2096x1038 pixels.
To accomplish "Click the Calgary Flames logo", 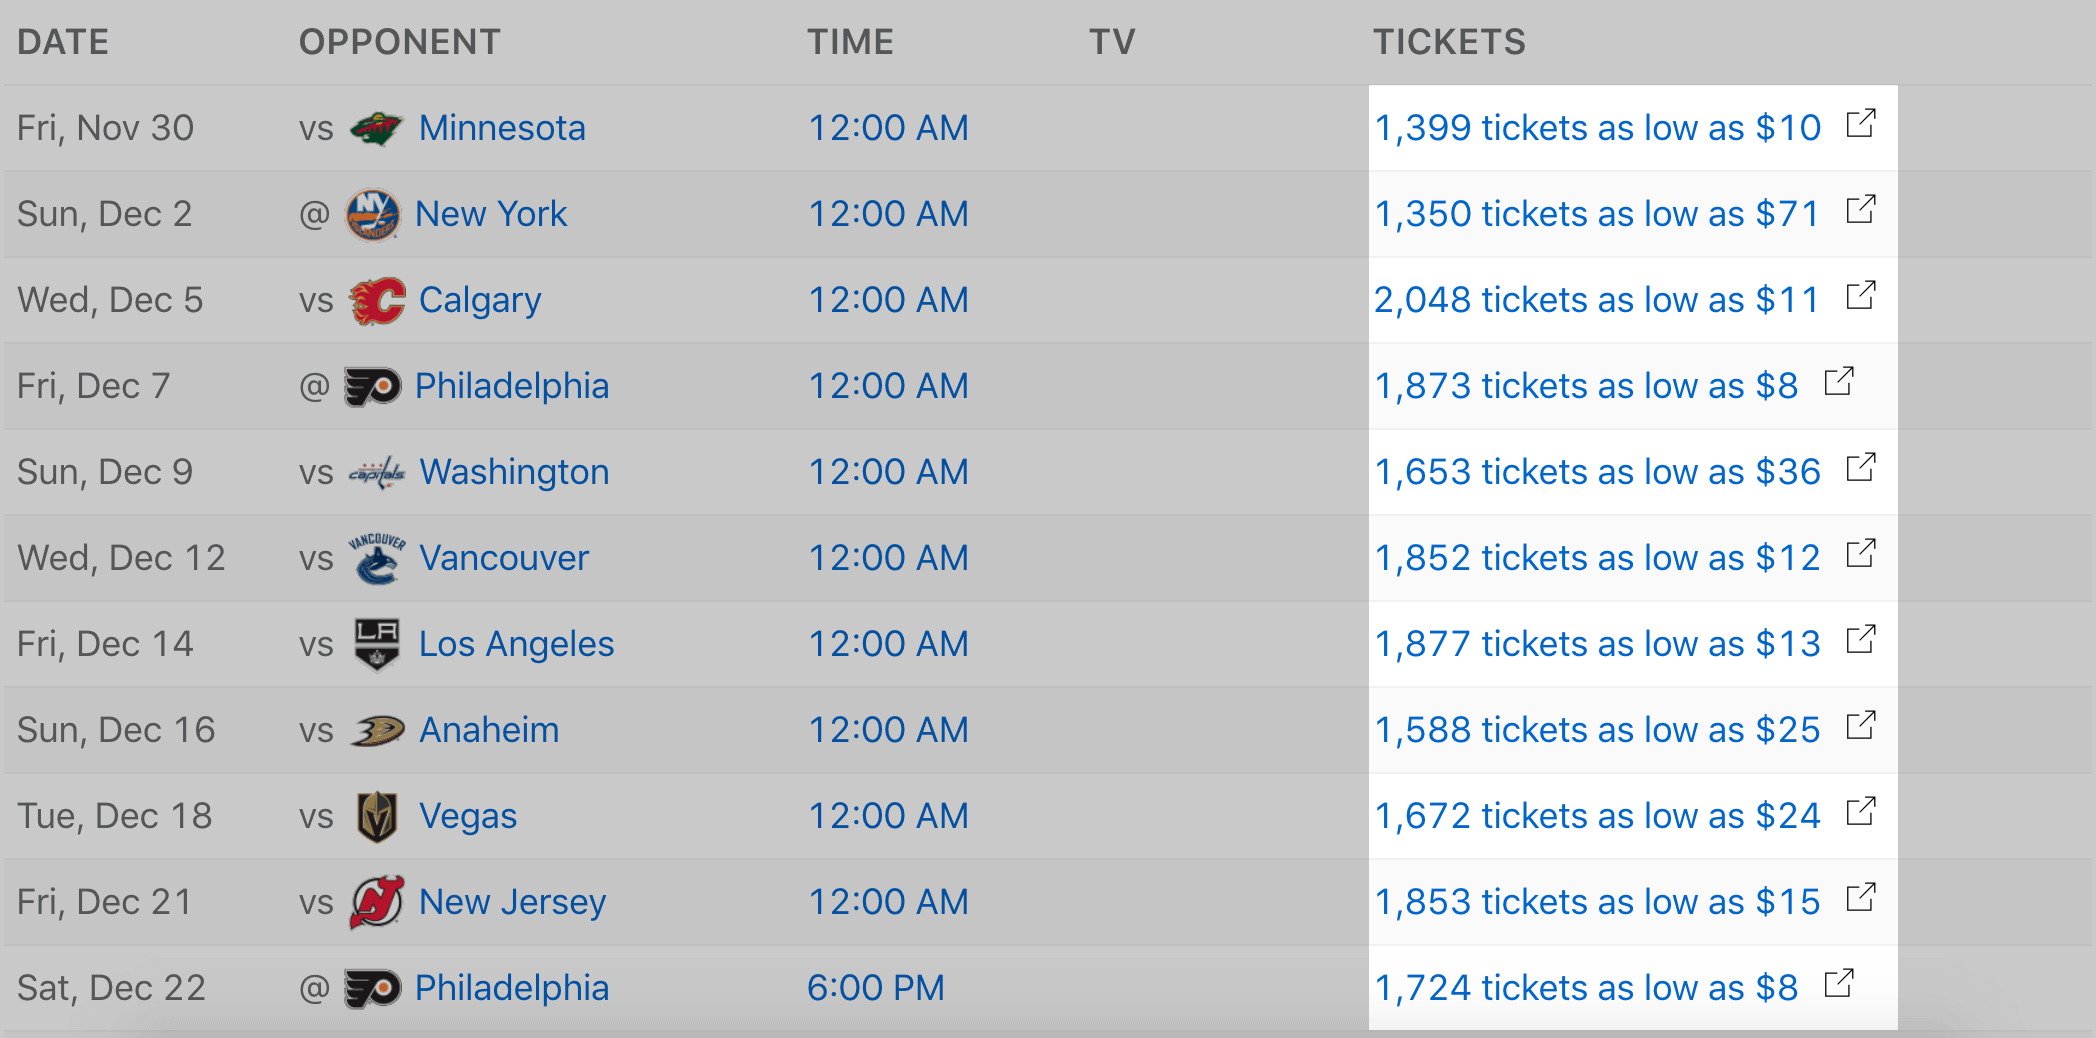I will coord(377,300).
